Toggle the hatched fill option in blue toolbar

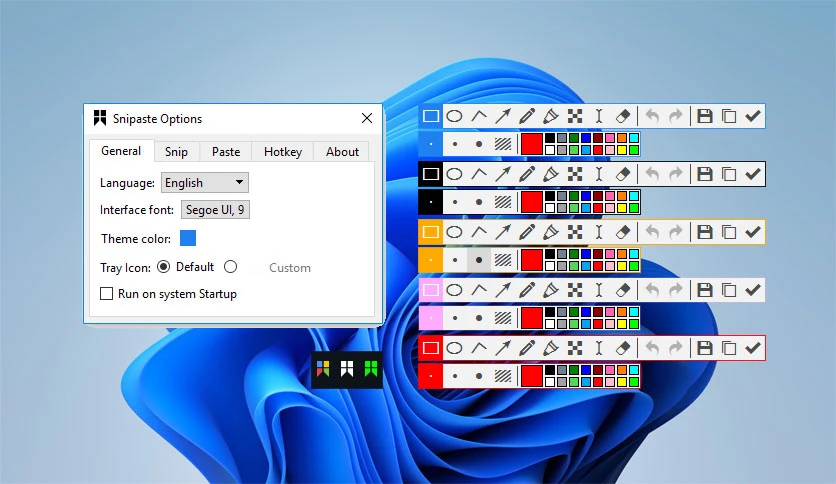503,144
